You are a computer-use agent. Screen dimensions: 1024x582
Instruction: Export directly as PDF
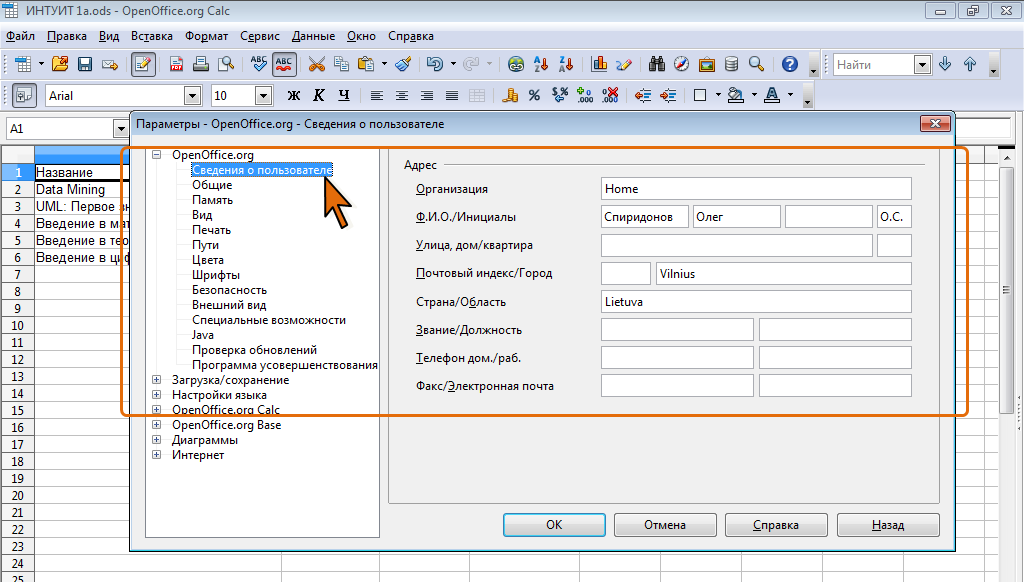(x=176, y=64)
